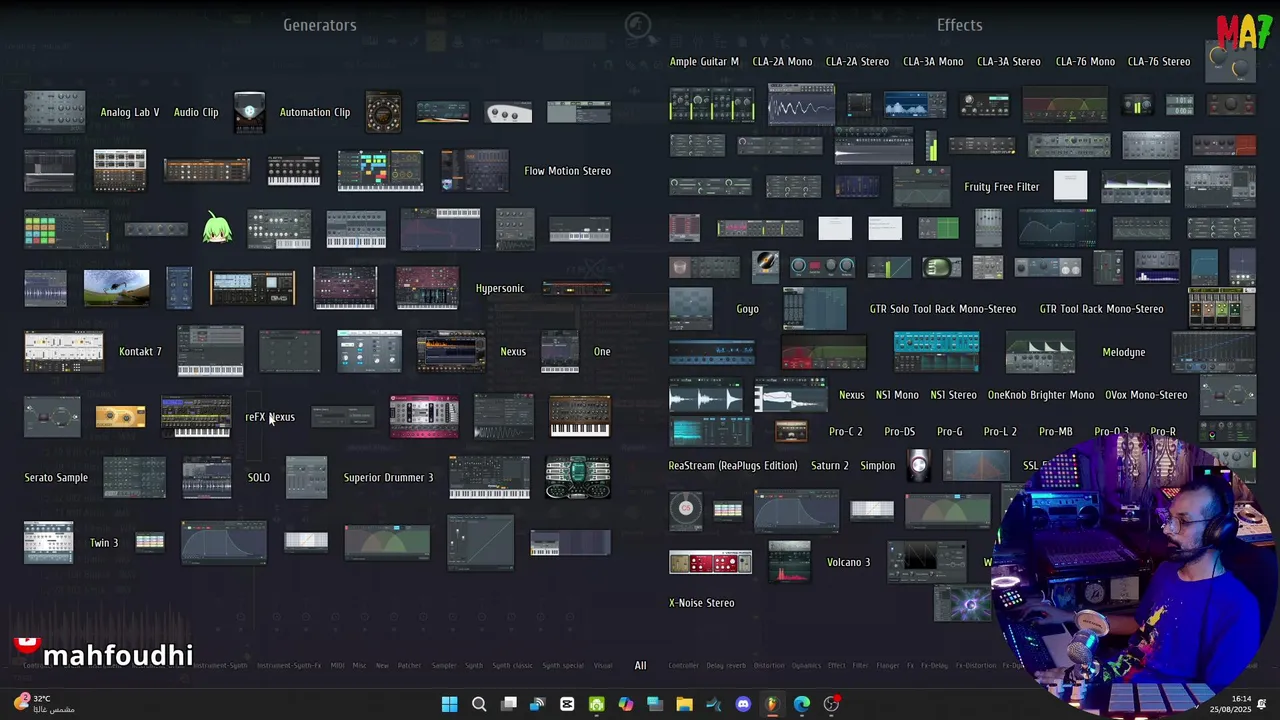Viewport: 1280px width, 720px height.
Task: Select the green-haired character plugin thumbnail
Action: pyautogui.click(x=217, y=229)
